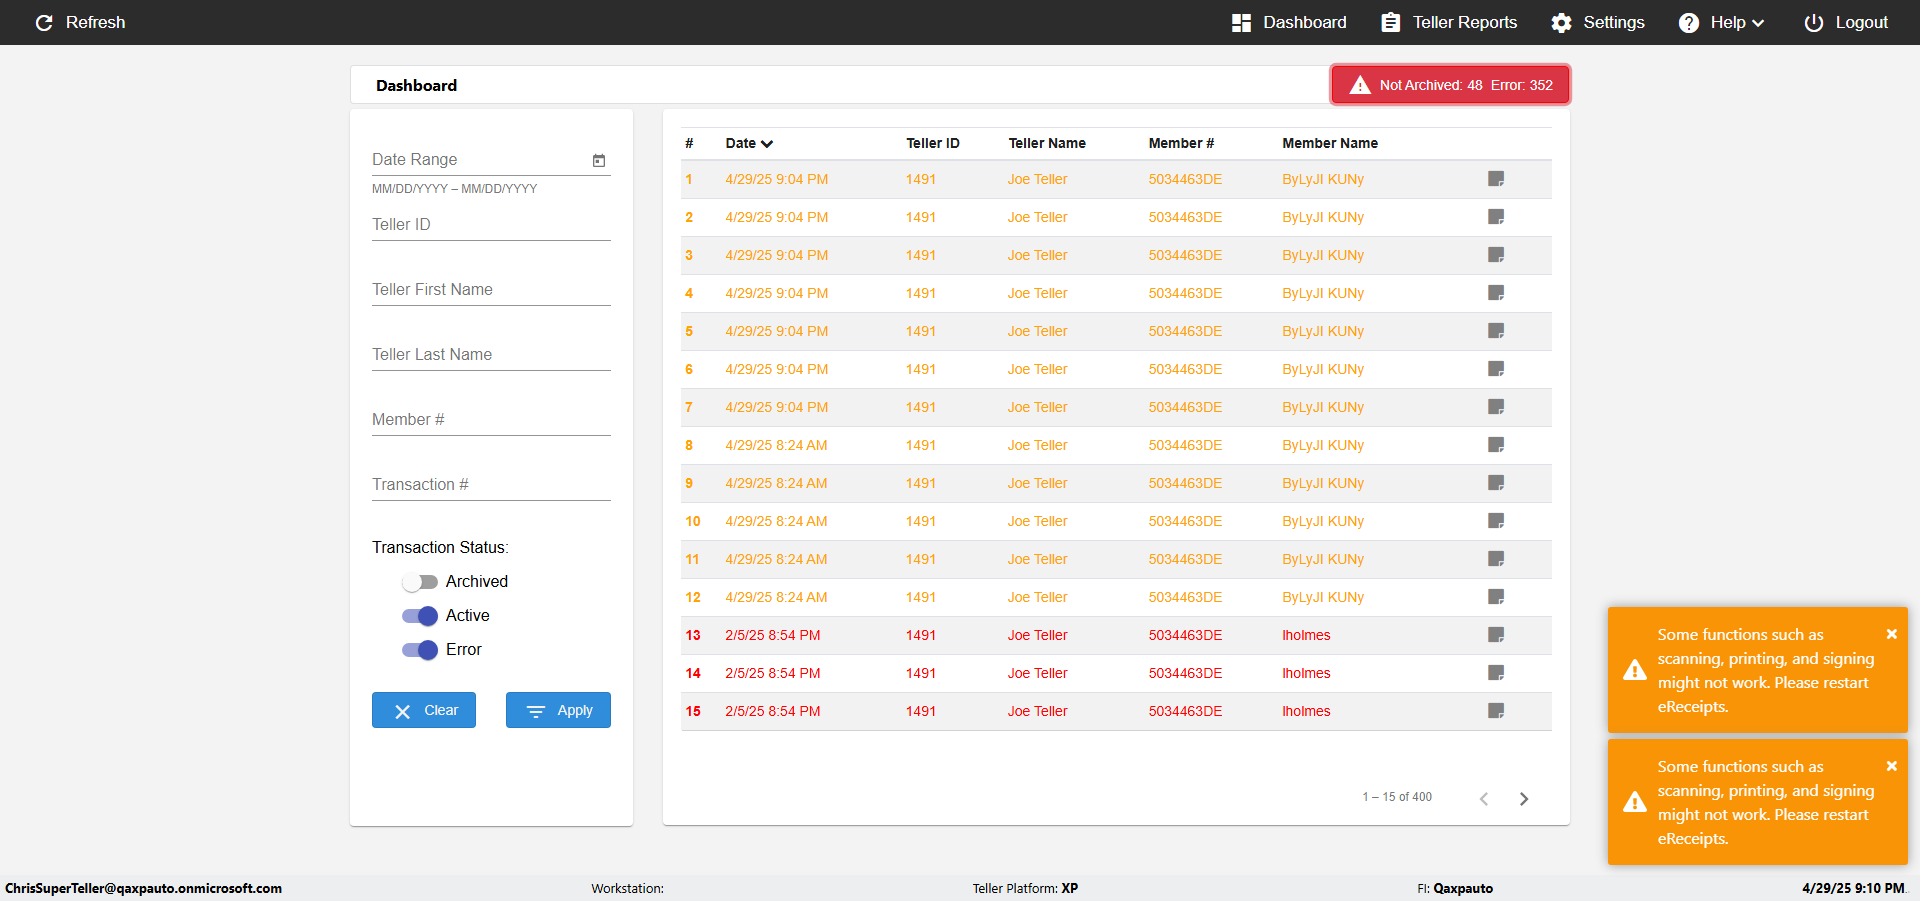This screenshot has height=901, width=1920.
Task: Click the Teller ID column header
Action: (933, 143)
